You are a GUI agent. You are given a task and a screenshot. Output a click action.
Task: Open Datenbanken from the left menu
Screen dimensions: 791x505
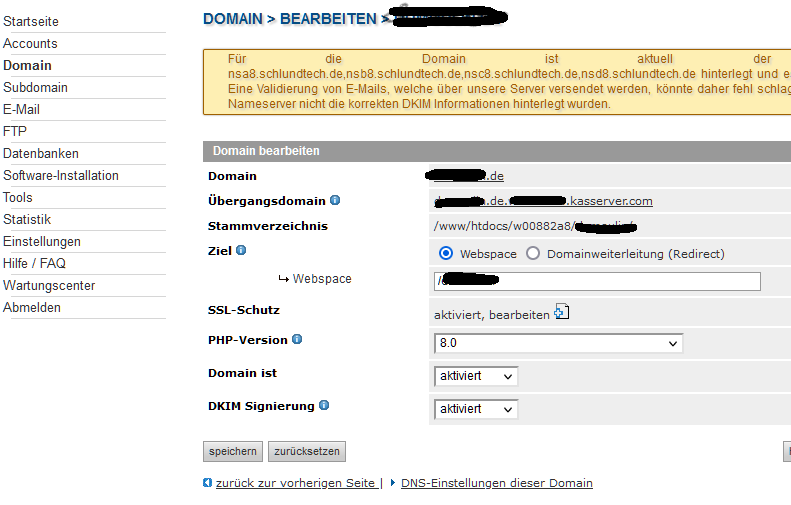tap(40, 153)
